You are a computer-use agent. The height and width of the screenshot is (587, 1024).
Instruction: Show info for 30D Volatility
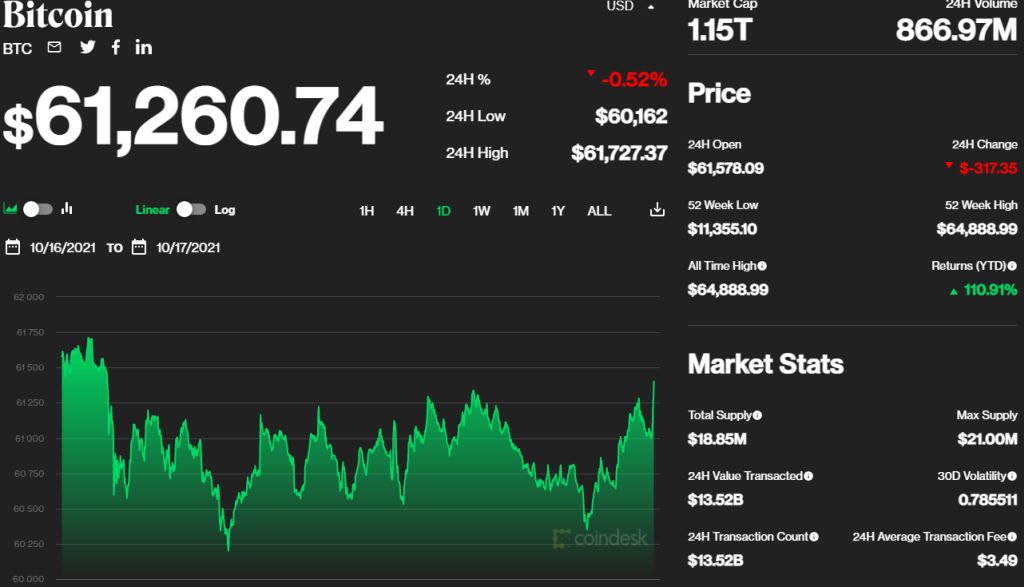[x=1012, y=476]
